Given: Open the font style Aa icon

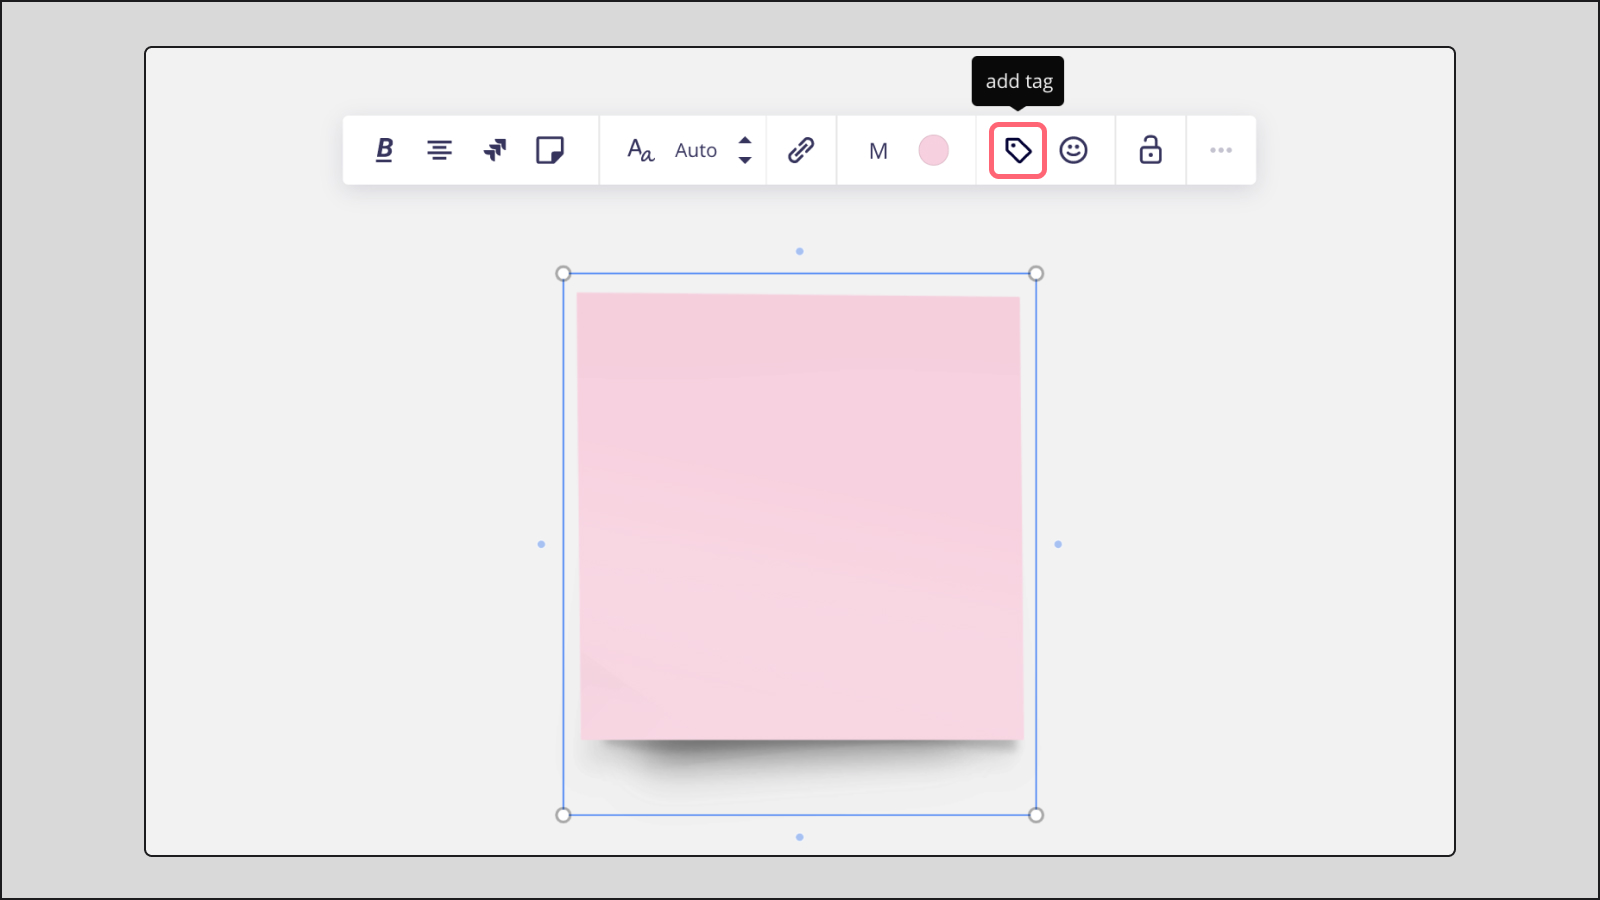Looking at the screenshot, I should tap(639, 150).
